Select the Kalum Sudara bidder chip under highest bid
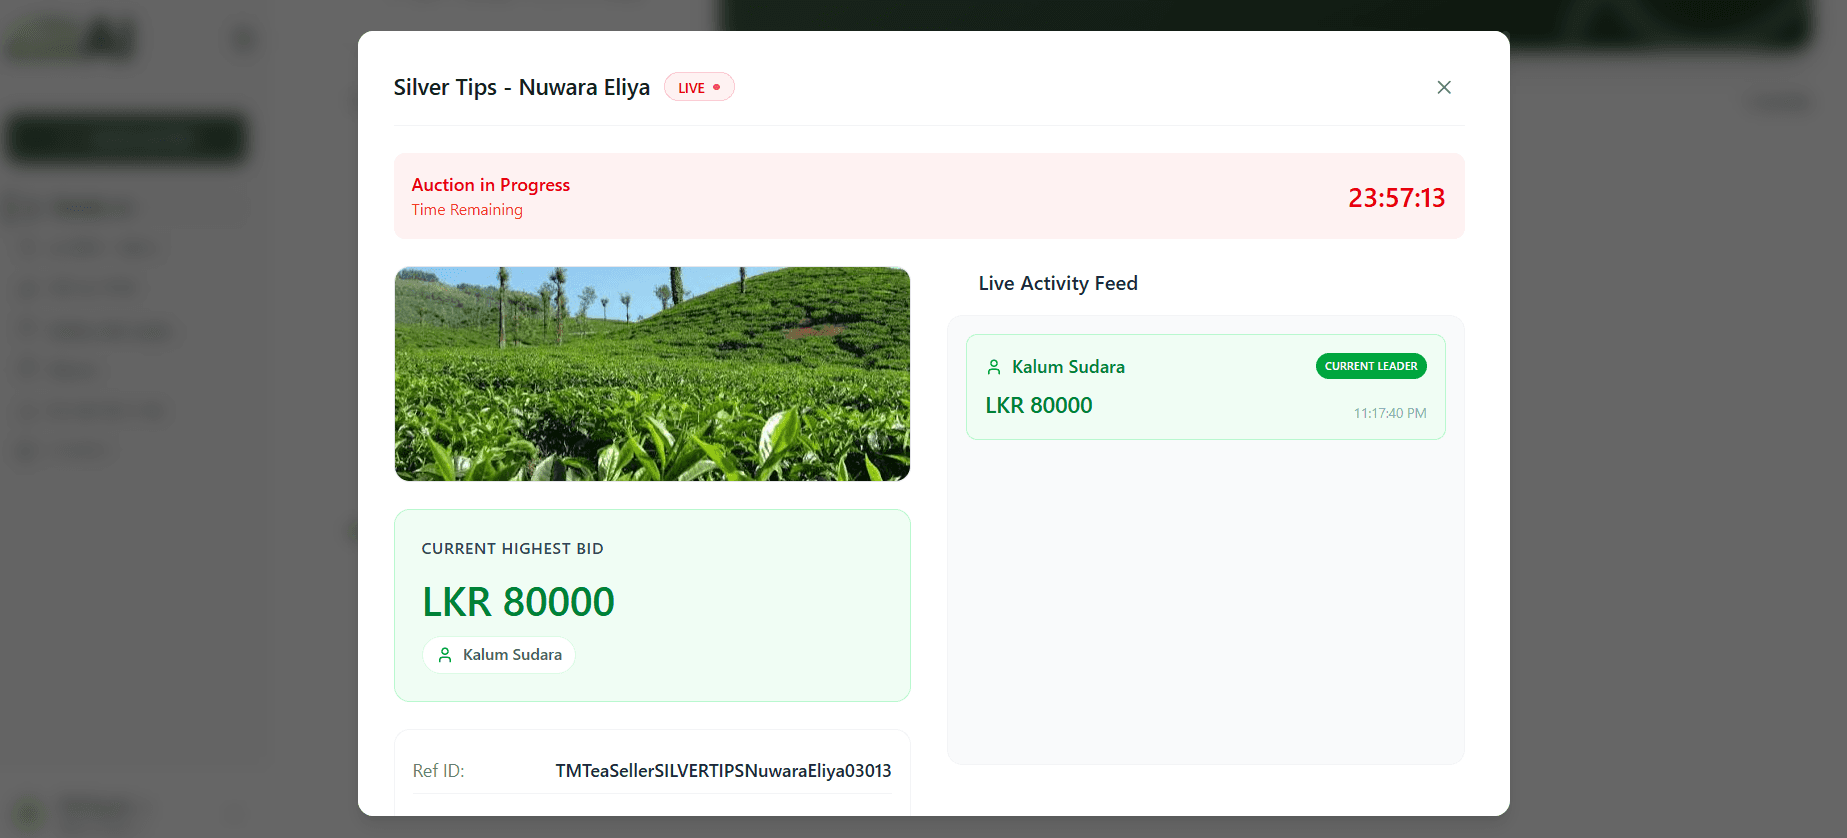Screen dimensions: 1847x838 click(499, 655)
